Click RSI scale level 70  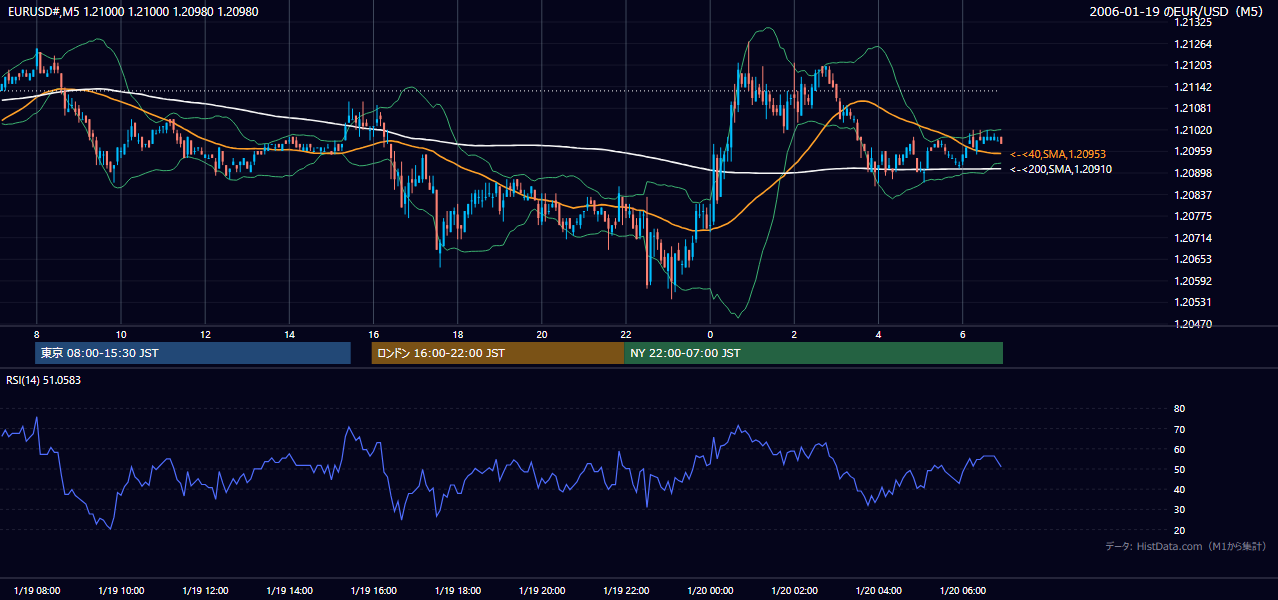(1179, 429)
